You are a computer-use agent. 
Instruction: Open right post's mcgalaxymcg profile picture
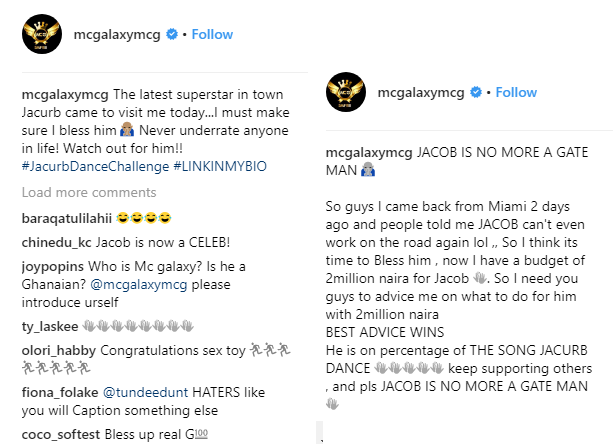(344, 93)
